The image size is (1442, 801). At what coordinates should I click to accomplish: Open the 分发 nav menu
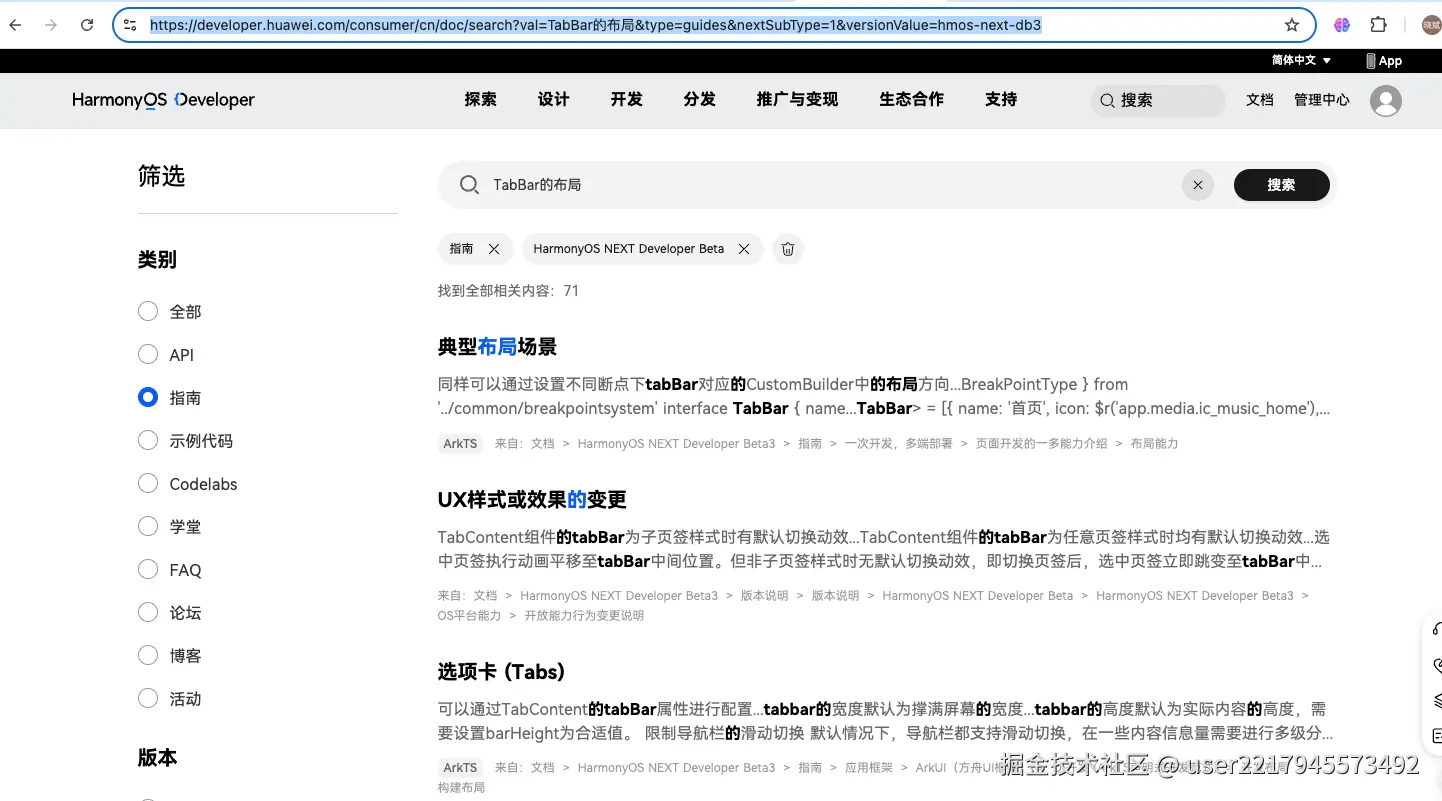click(699, 100)
